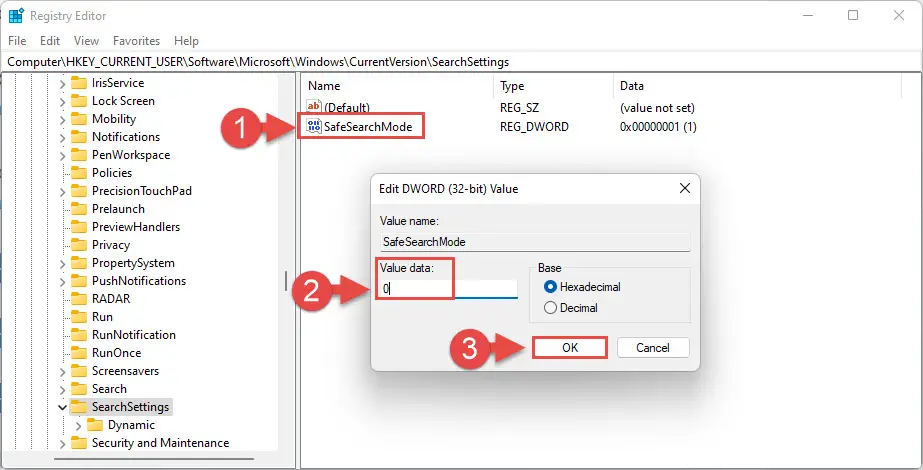Click the Registry Editor app icon in title bar

pos(16,15)
